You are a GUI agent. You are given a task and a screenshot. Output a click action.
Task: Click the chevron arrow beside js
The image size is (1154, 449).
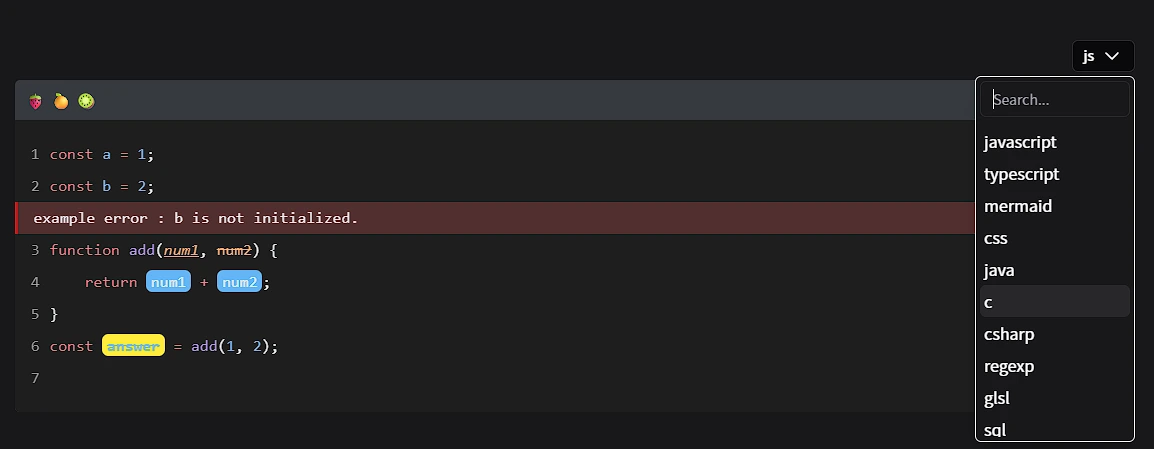coord(1112,56)
